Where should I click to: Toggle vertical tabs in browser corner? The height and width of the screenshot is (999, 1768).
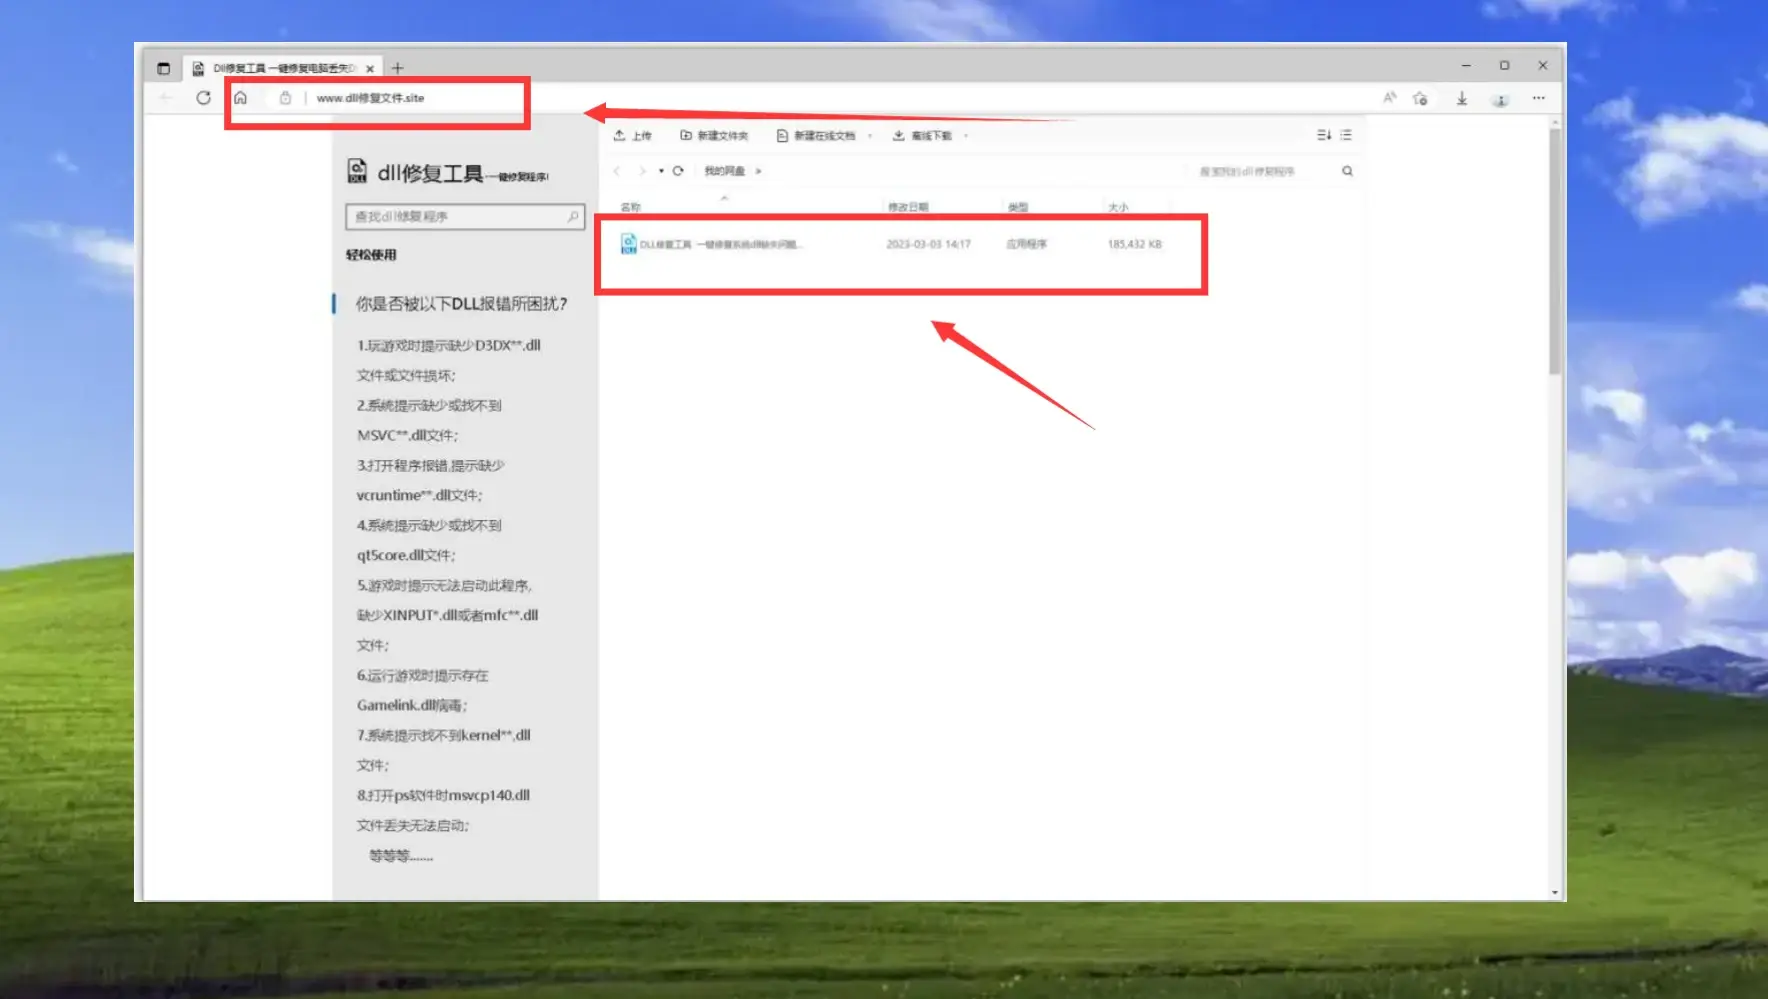(x=163, y=67)
